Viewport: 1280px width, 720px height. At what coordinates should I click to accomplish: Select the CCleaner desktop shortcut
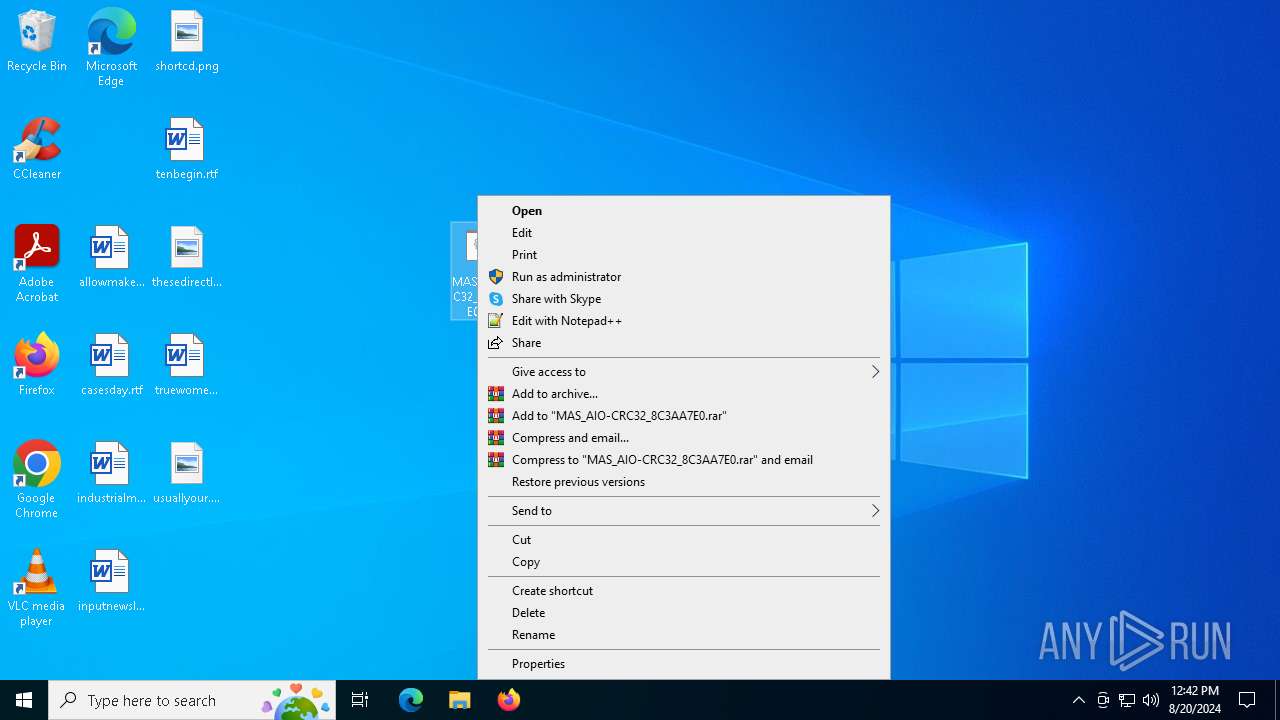point(37,150)
